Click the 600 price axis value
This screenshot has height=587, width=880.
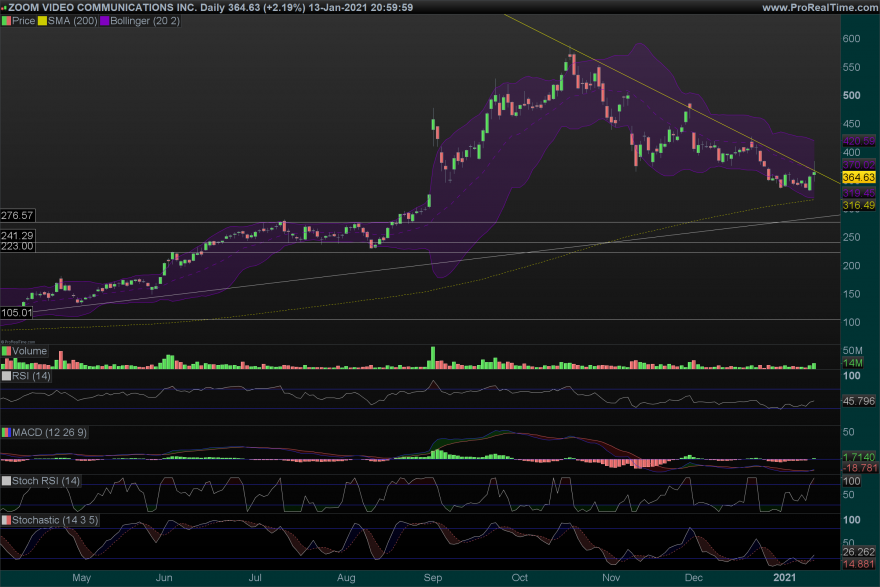click(x=851, y=39)
